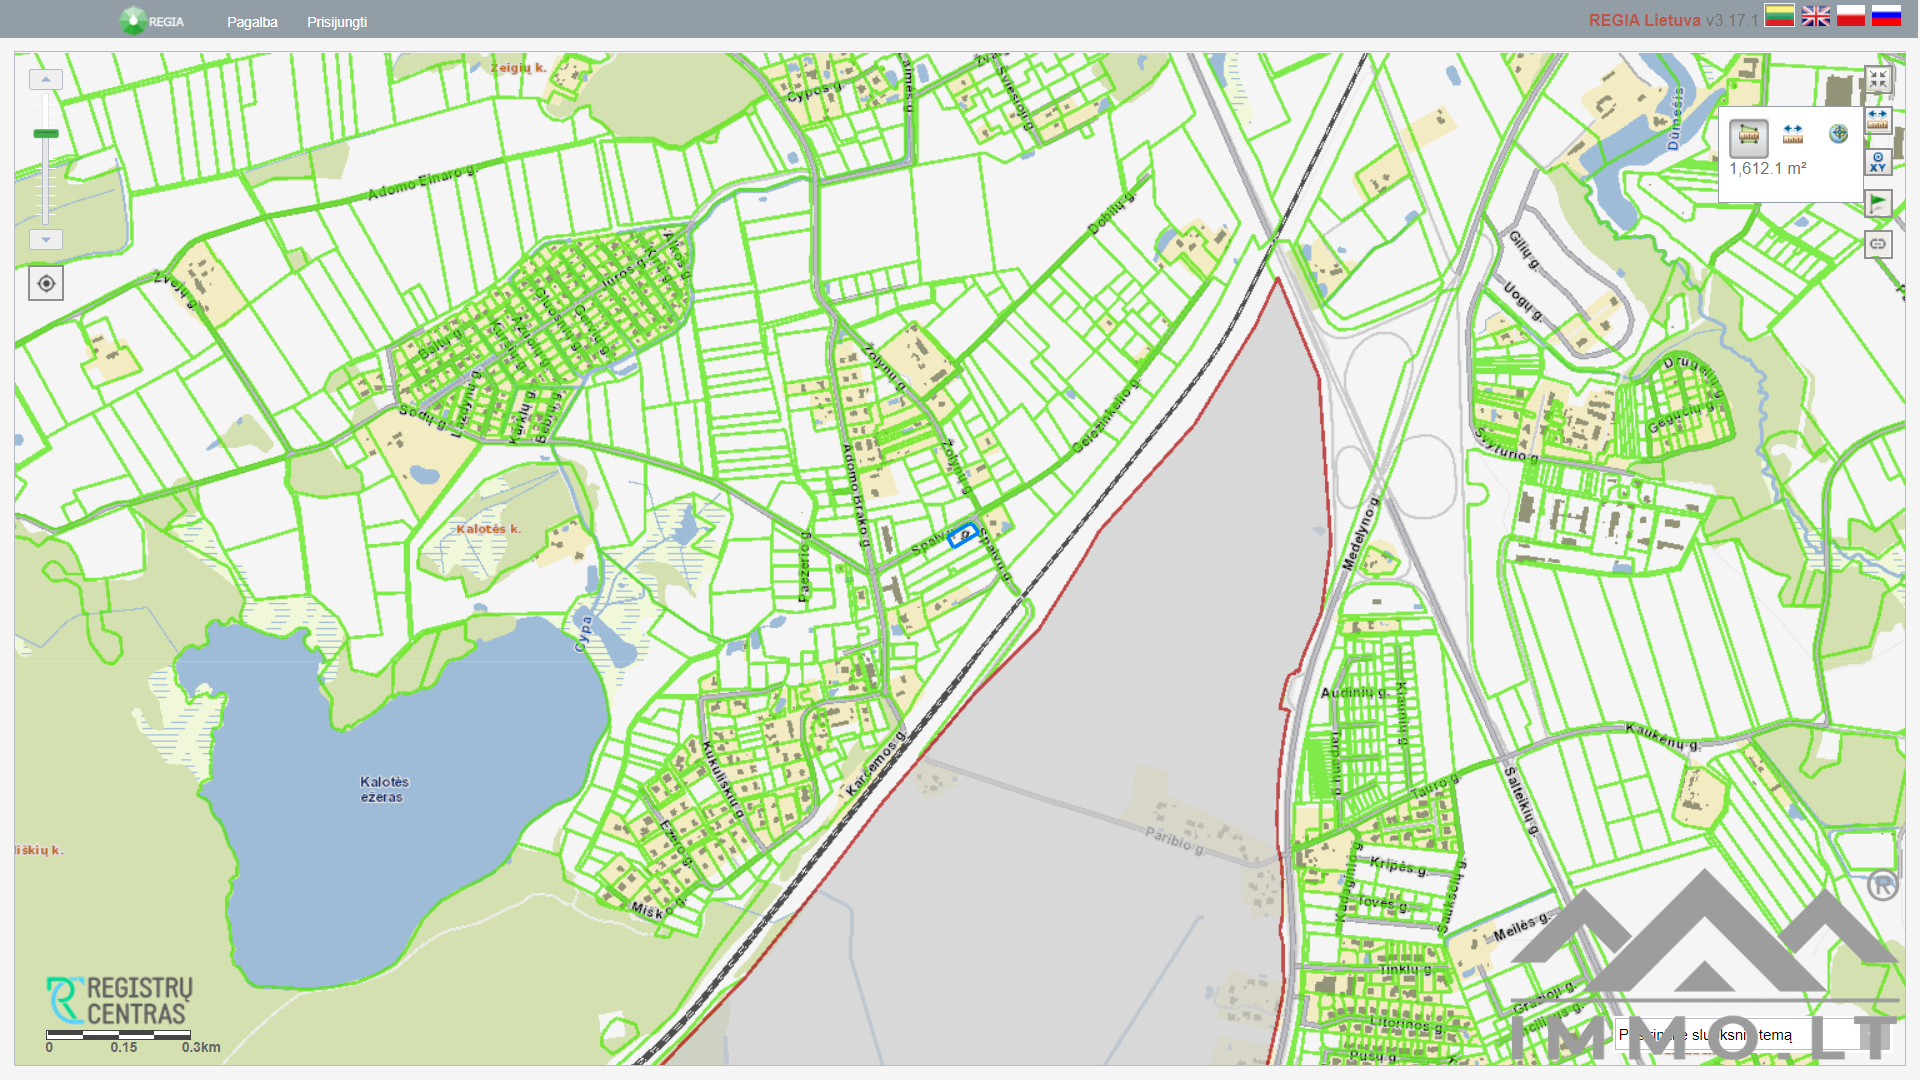Zoom out with the down-arrow button
This screenshot has width=1920, height=1080.
click(x=46, y=240)
